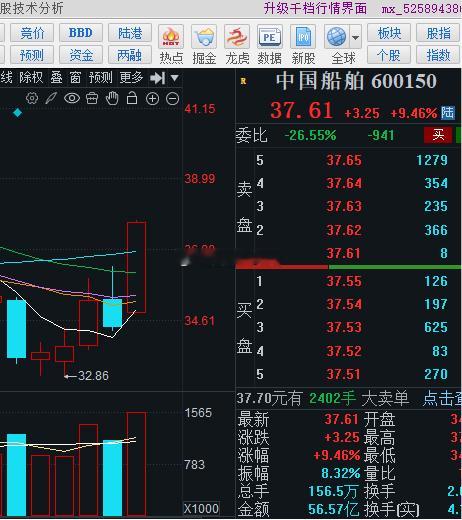Screen dimensions: 462x520
Task: Click the 陆 badge next to price change
Action: pyautogui.click(x=448, y=113)
